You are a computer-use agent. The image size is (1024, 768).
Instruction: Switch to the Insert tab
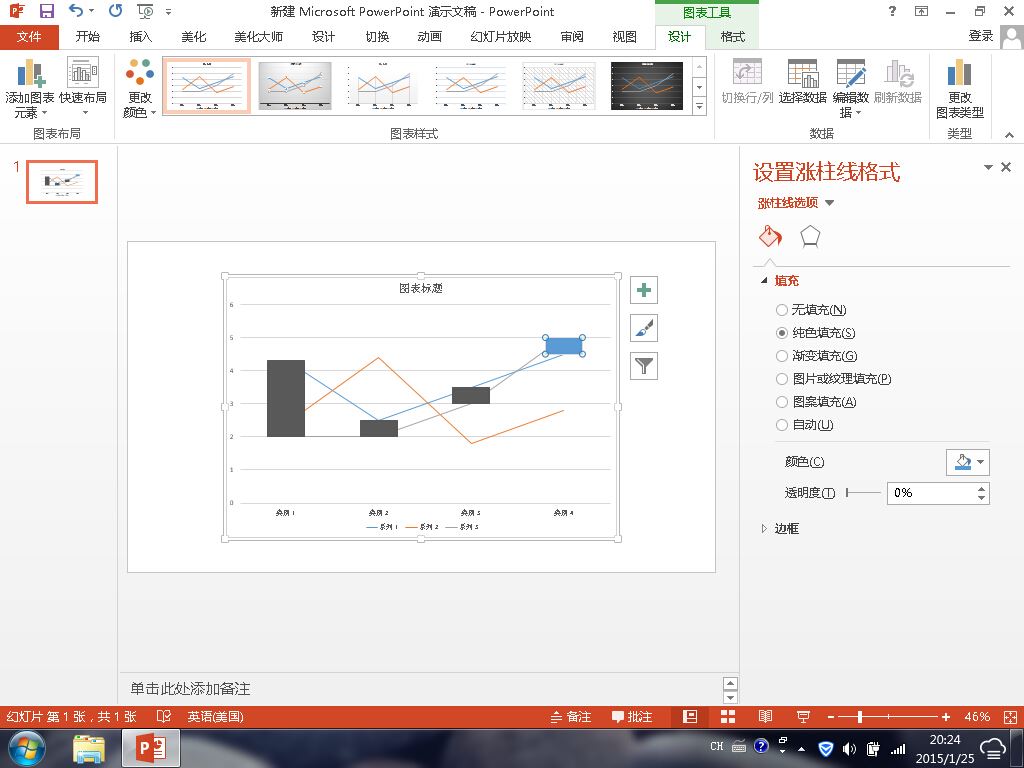[140, 37]
